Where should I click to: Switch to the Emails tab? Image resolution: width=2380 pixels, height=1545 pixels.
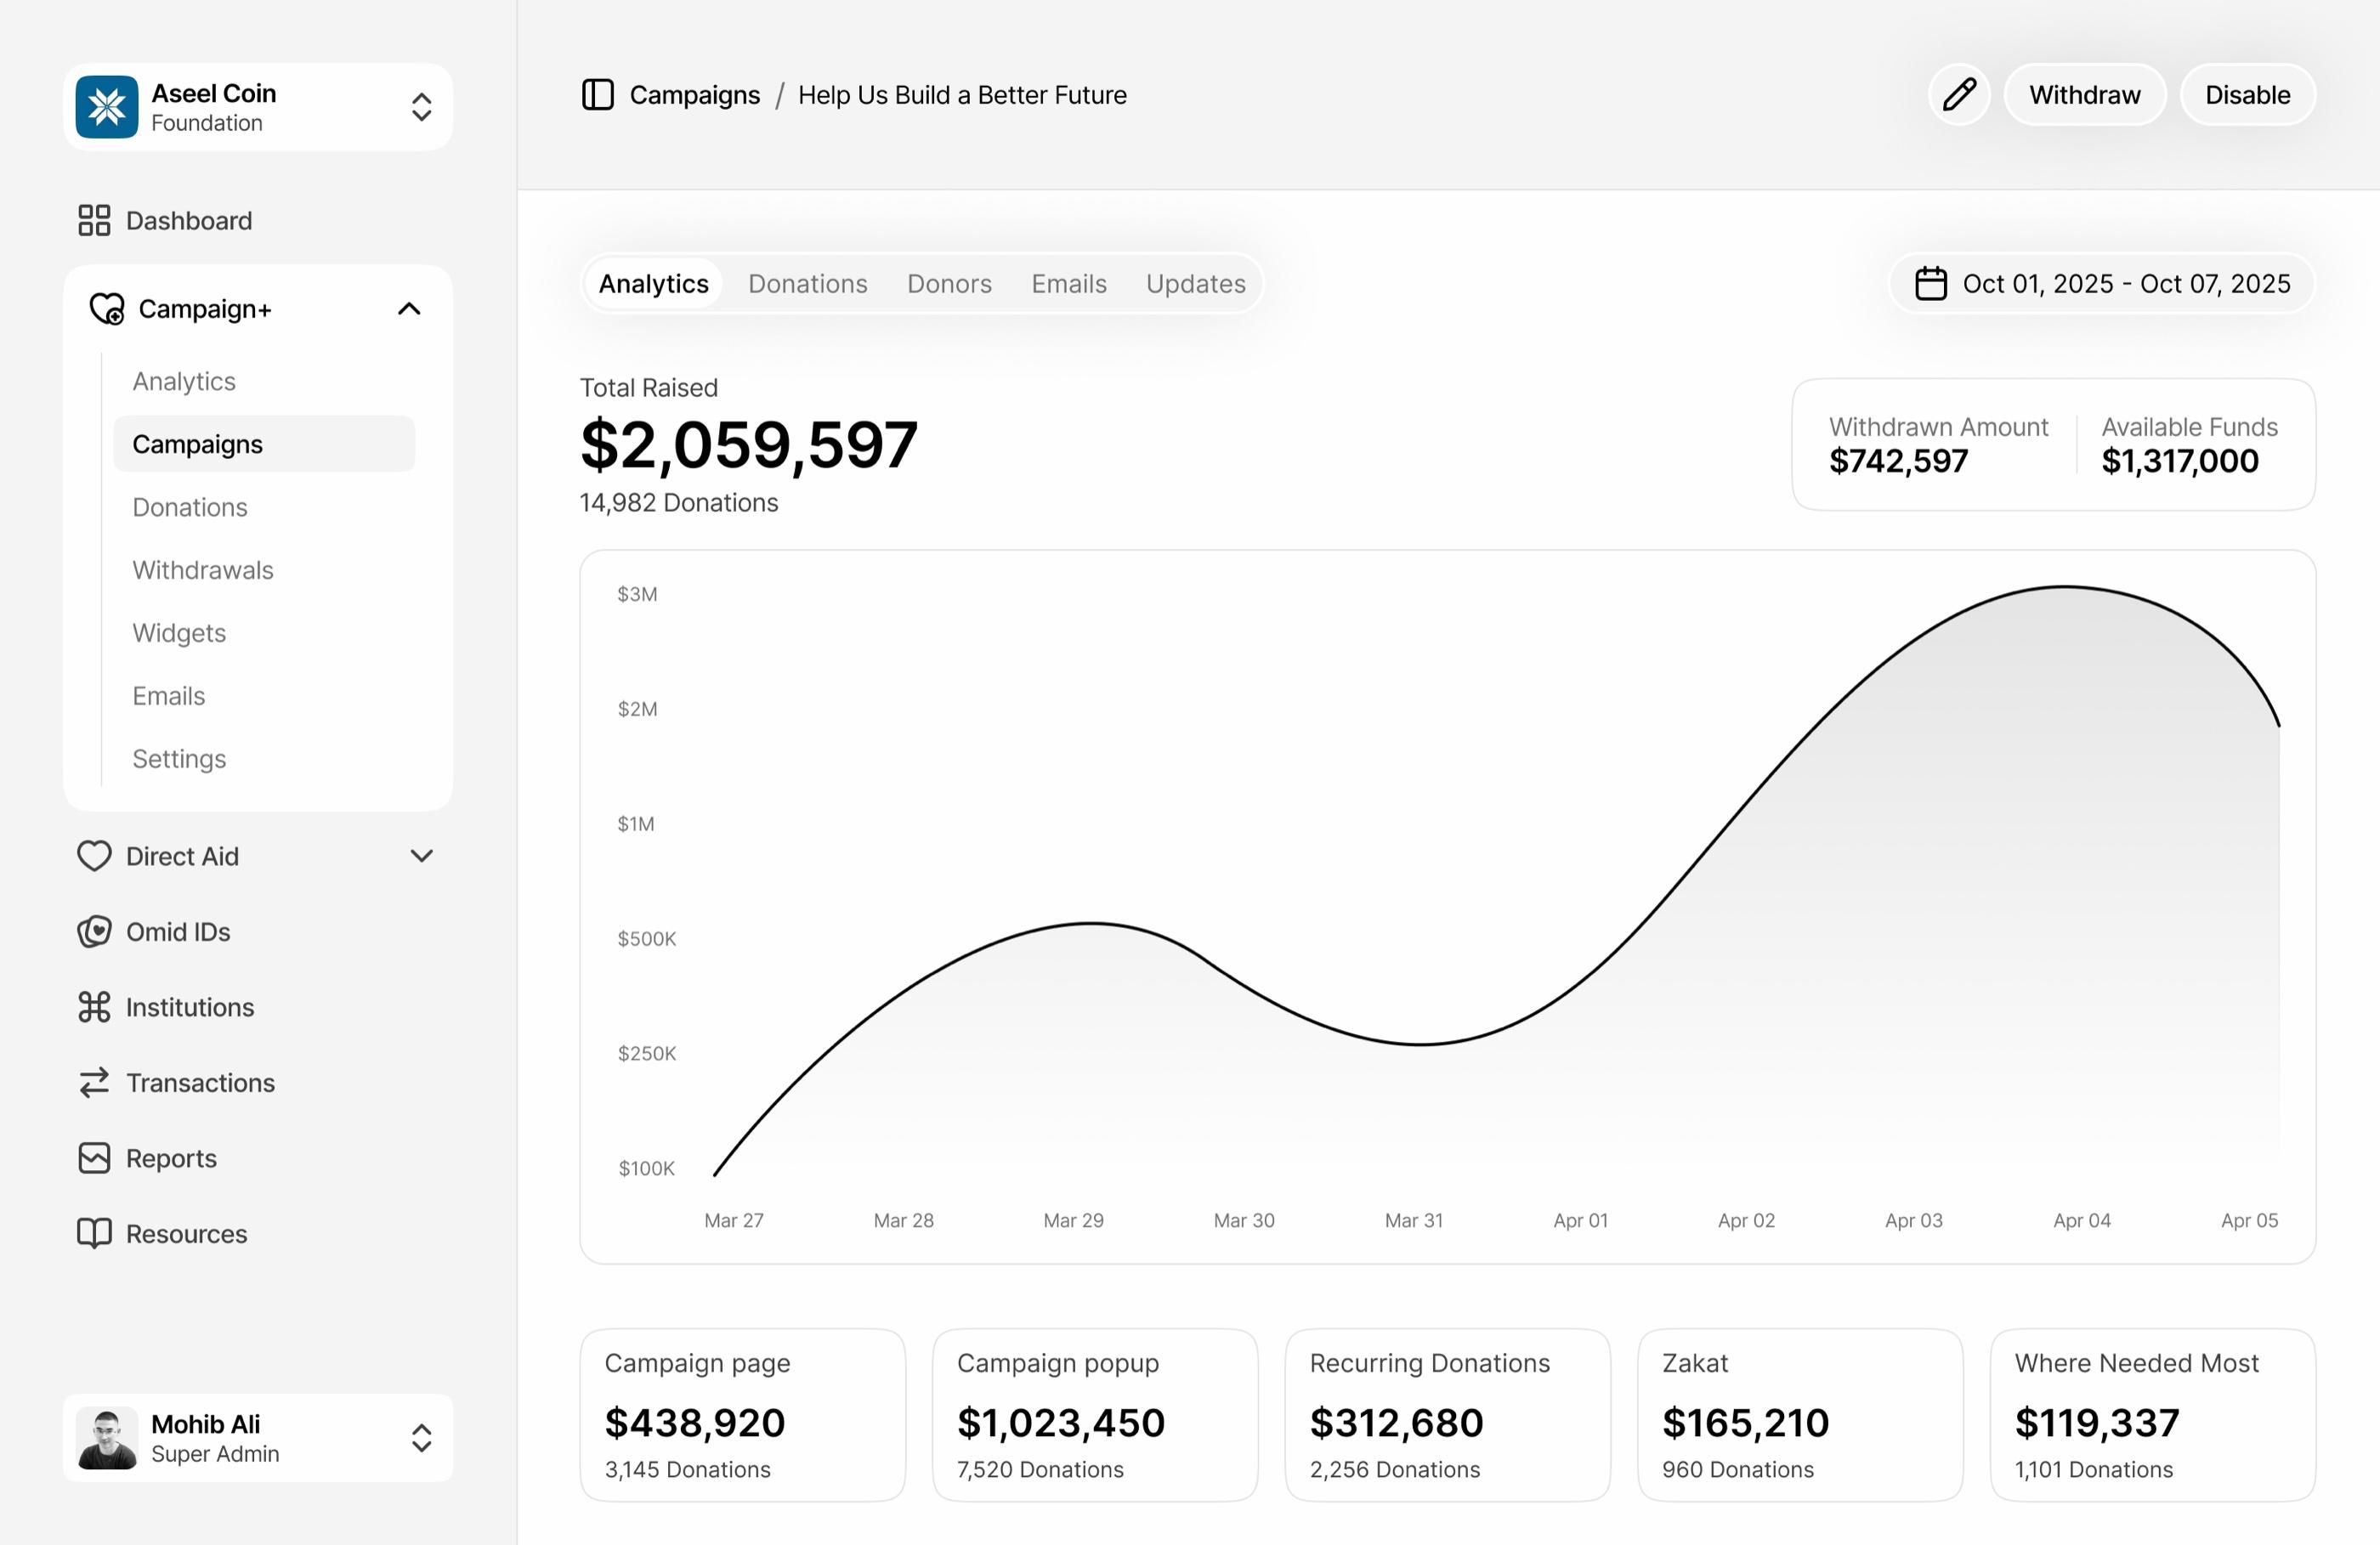(1069, 284)
